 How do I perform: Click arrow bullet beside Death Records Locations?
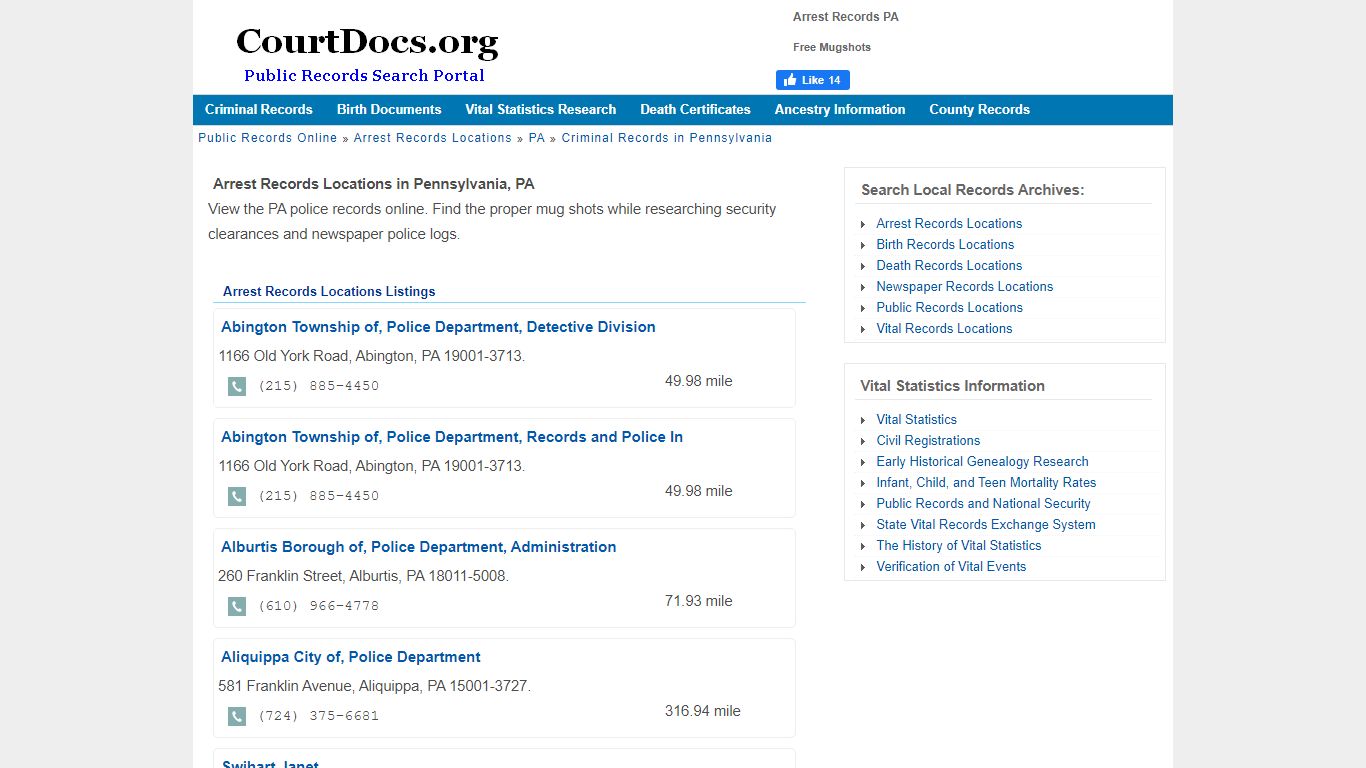[x=863, y=266]
